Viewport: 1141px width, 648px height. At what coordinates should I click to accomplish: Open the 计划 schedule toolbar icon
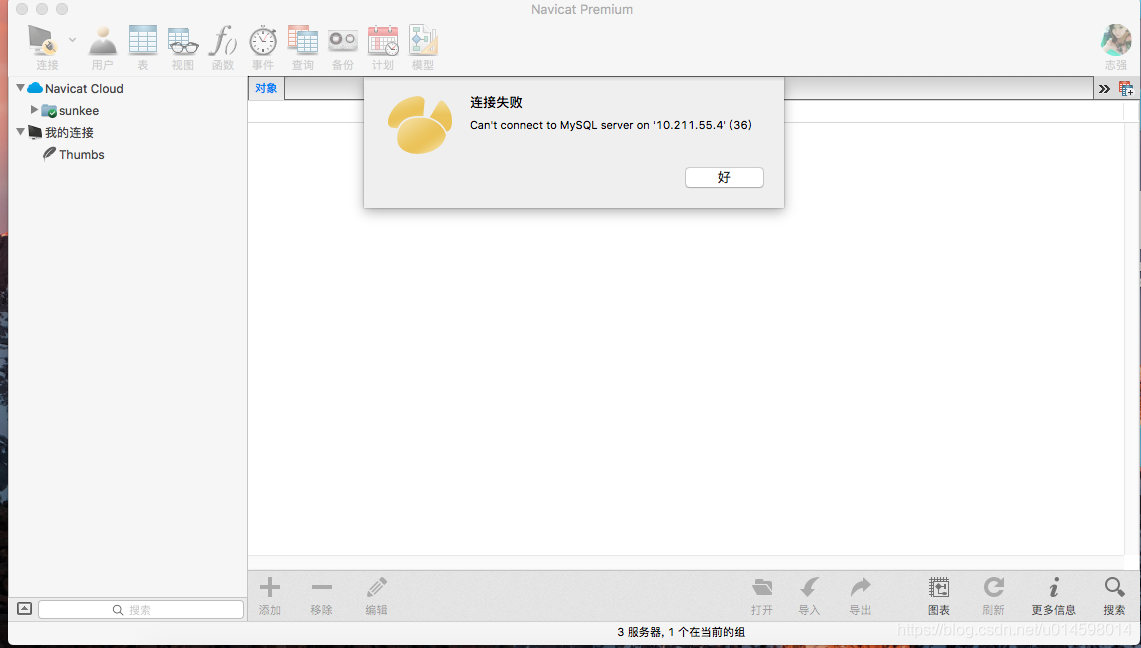tap(383, 41)
